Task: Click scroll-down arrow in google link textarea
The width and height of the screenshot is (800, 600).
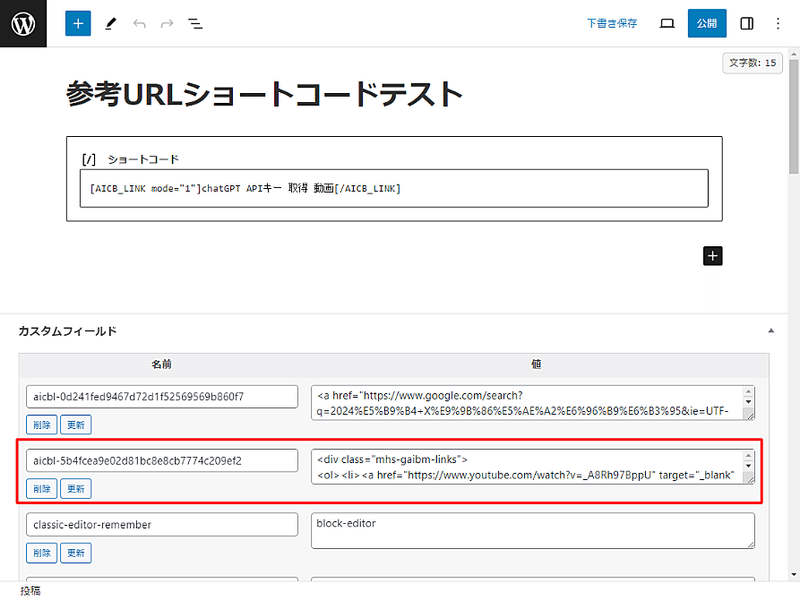Action: click(x=748, y=402)
